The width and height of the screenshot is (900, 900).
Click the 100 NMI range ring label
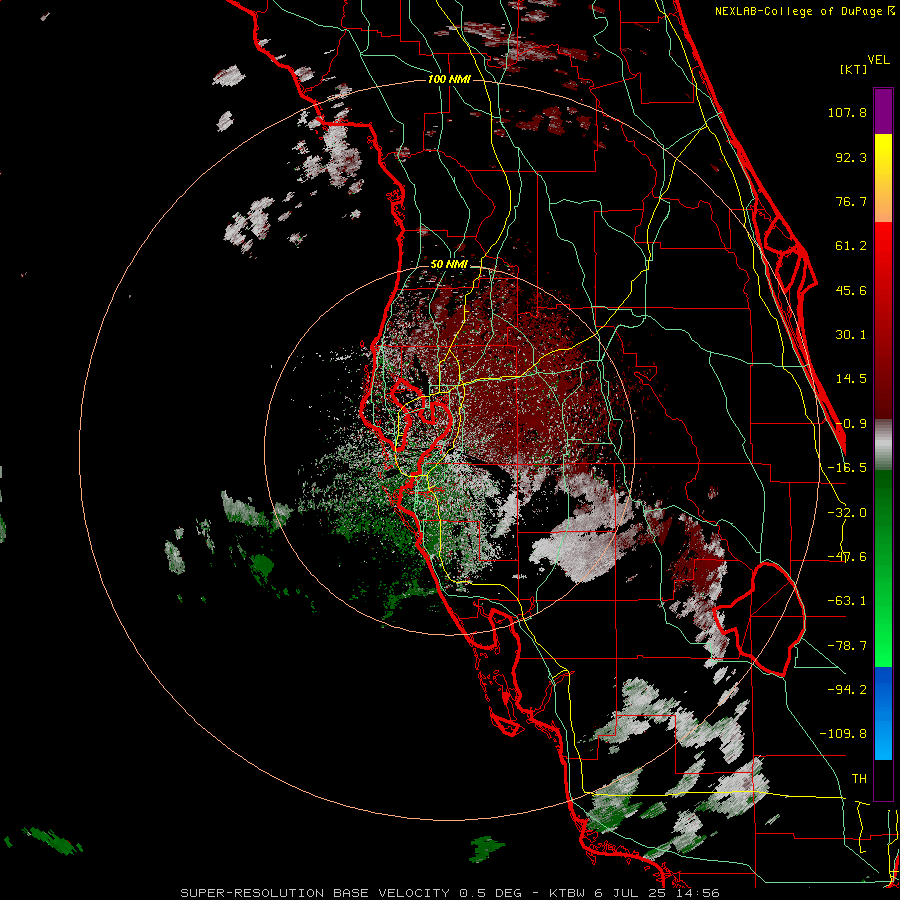(449, 79)
